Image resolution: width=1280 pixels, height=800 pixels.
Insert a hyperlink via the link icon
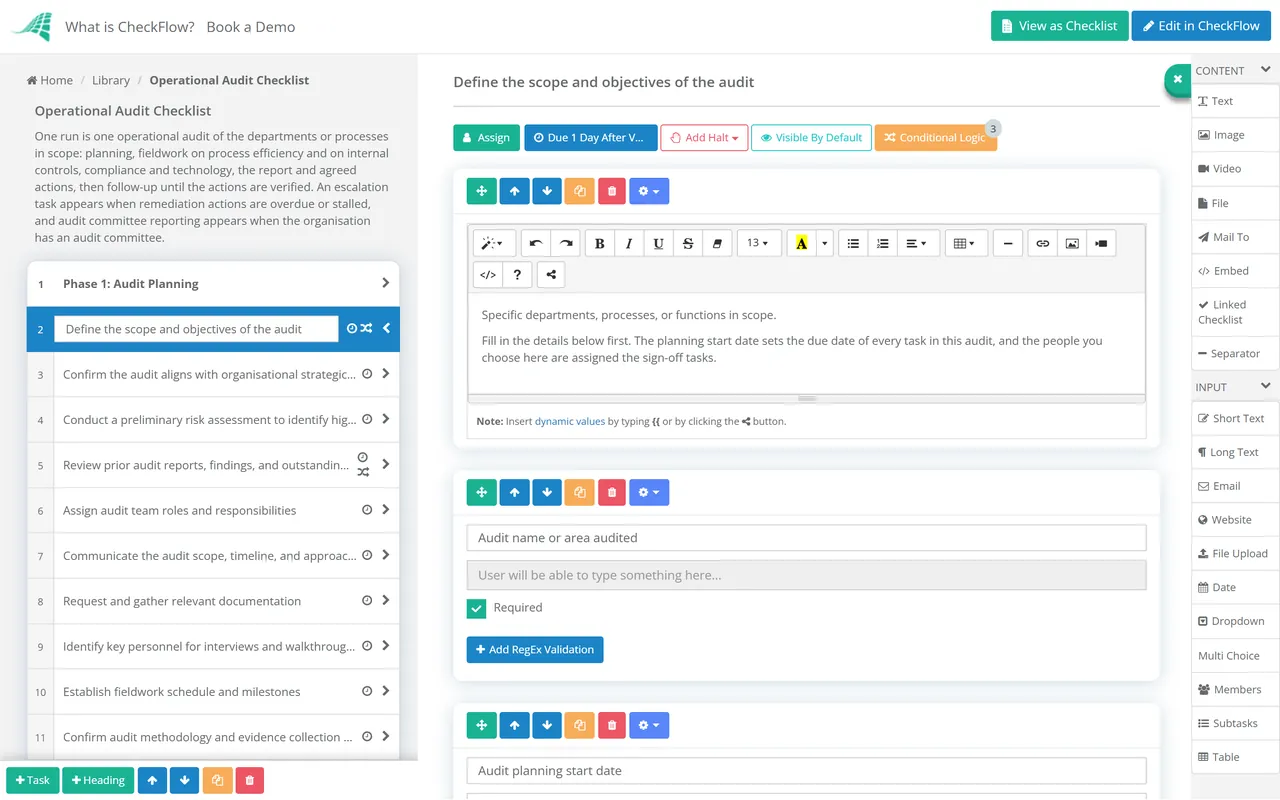[x=1043, y=243]
